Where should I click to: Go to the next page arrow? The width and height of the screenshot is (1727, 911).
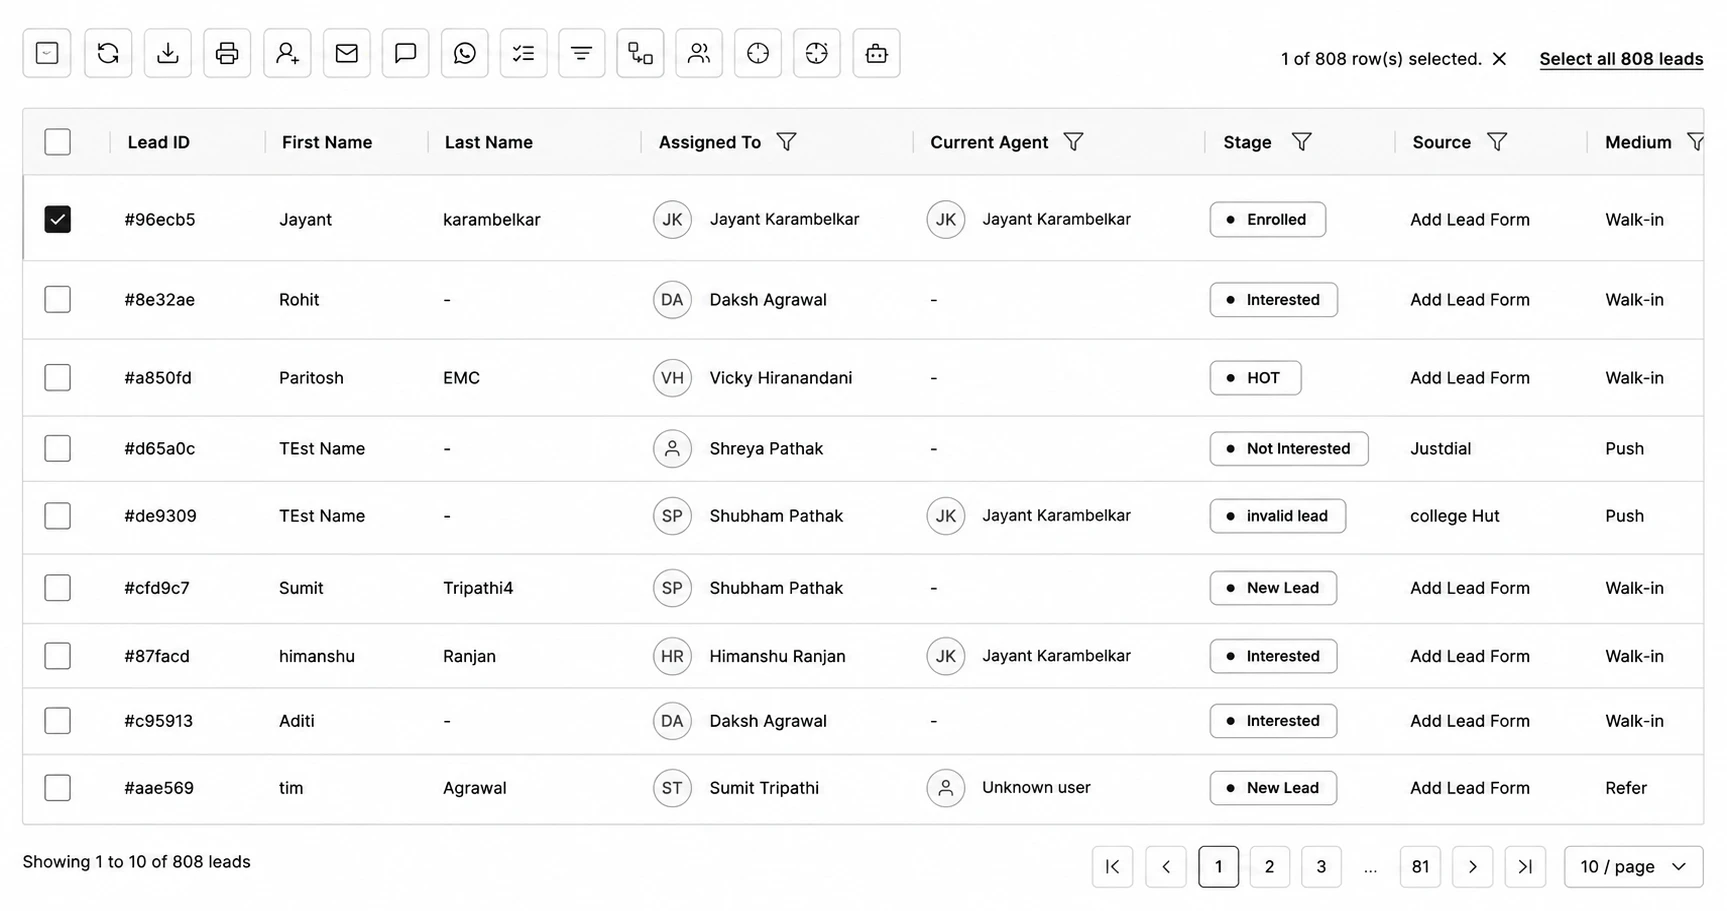click(1472, 867)
